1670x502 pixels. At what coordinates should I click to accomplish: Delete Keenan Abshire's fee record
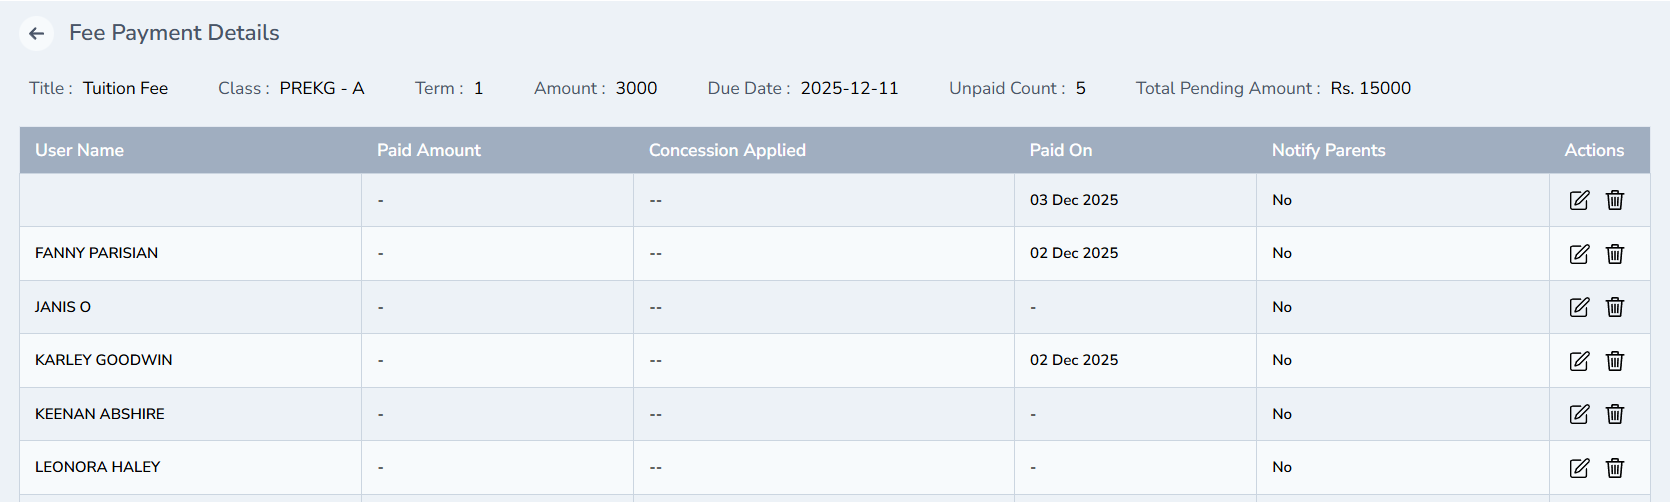point(1615,414)
